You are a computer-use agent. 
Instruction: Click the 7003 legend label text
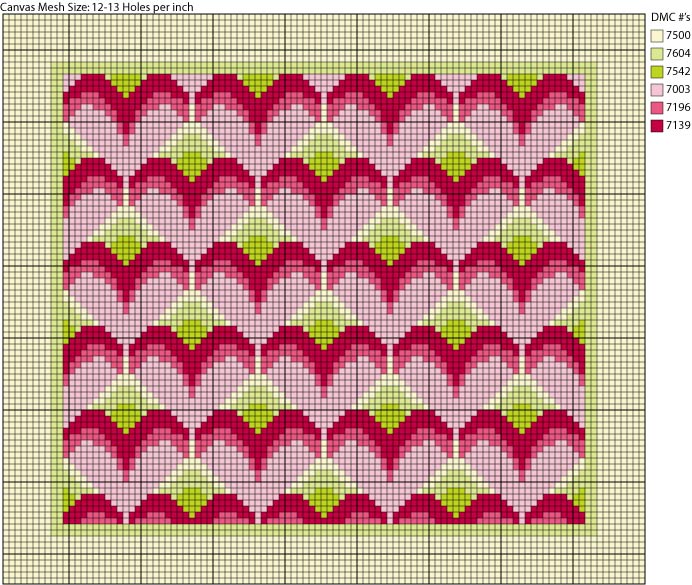[x=677, y=90]
